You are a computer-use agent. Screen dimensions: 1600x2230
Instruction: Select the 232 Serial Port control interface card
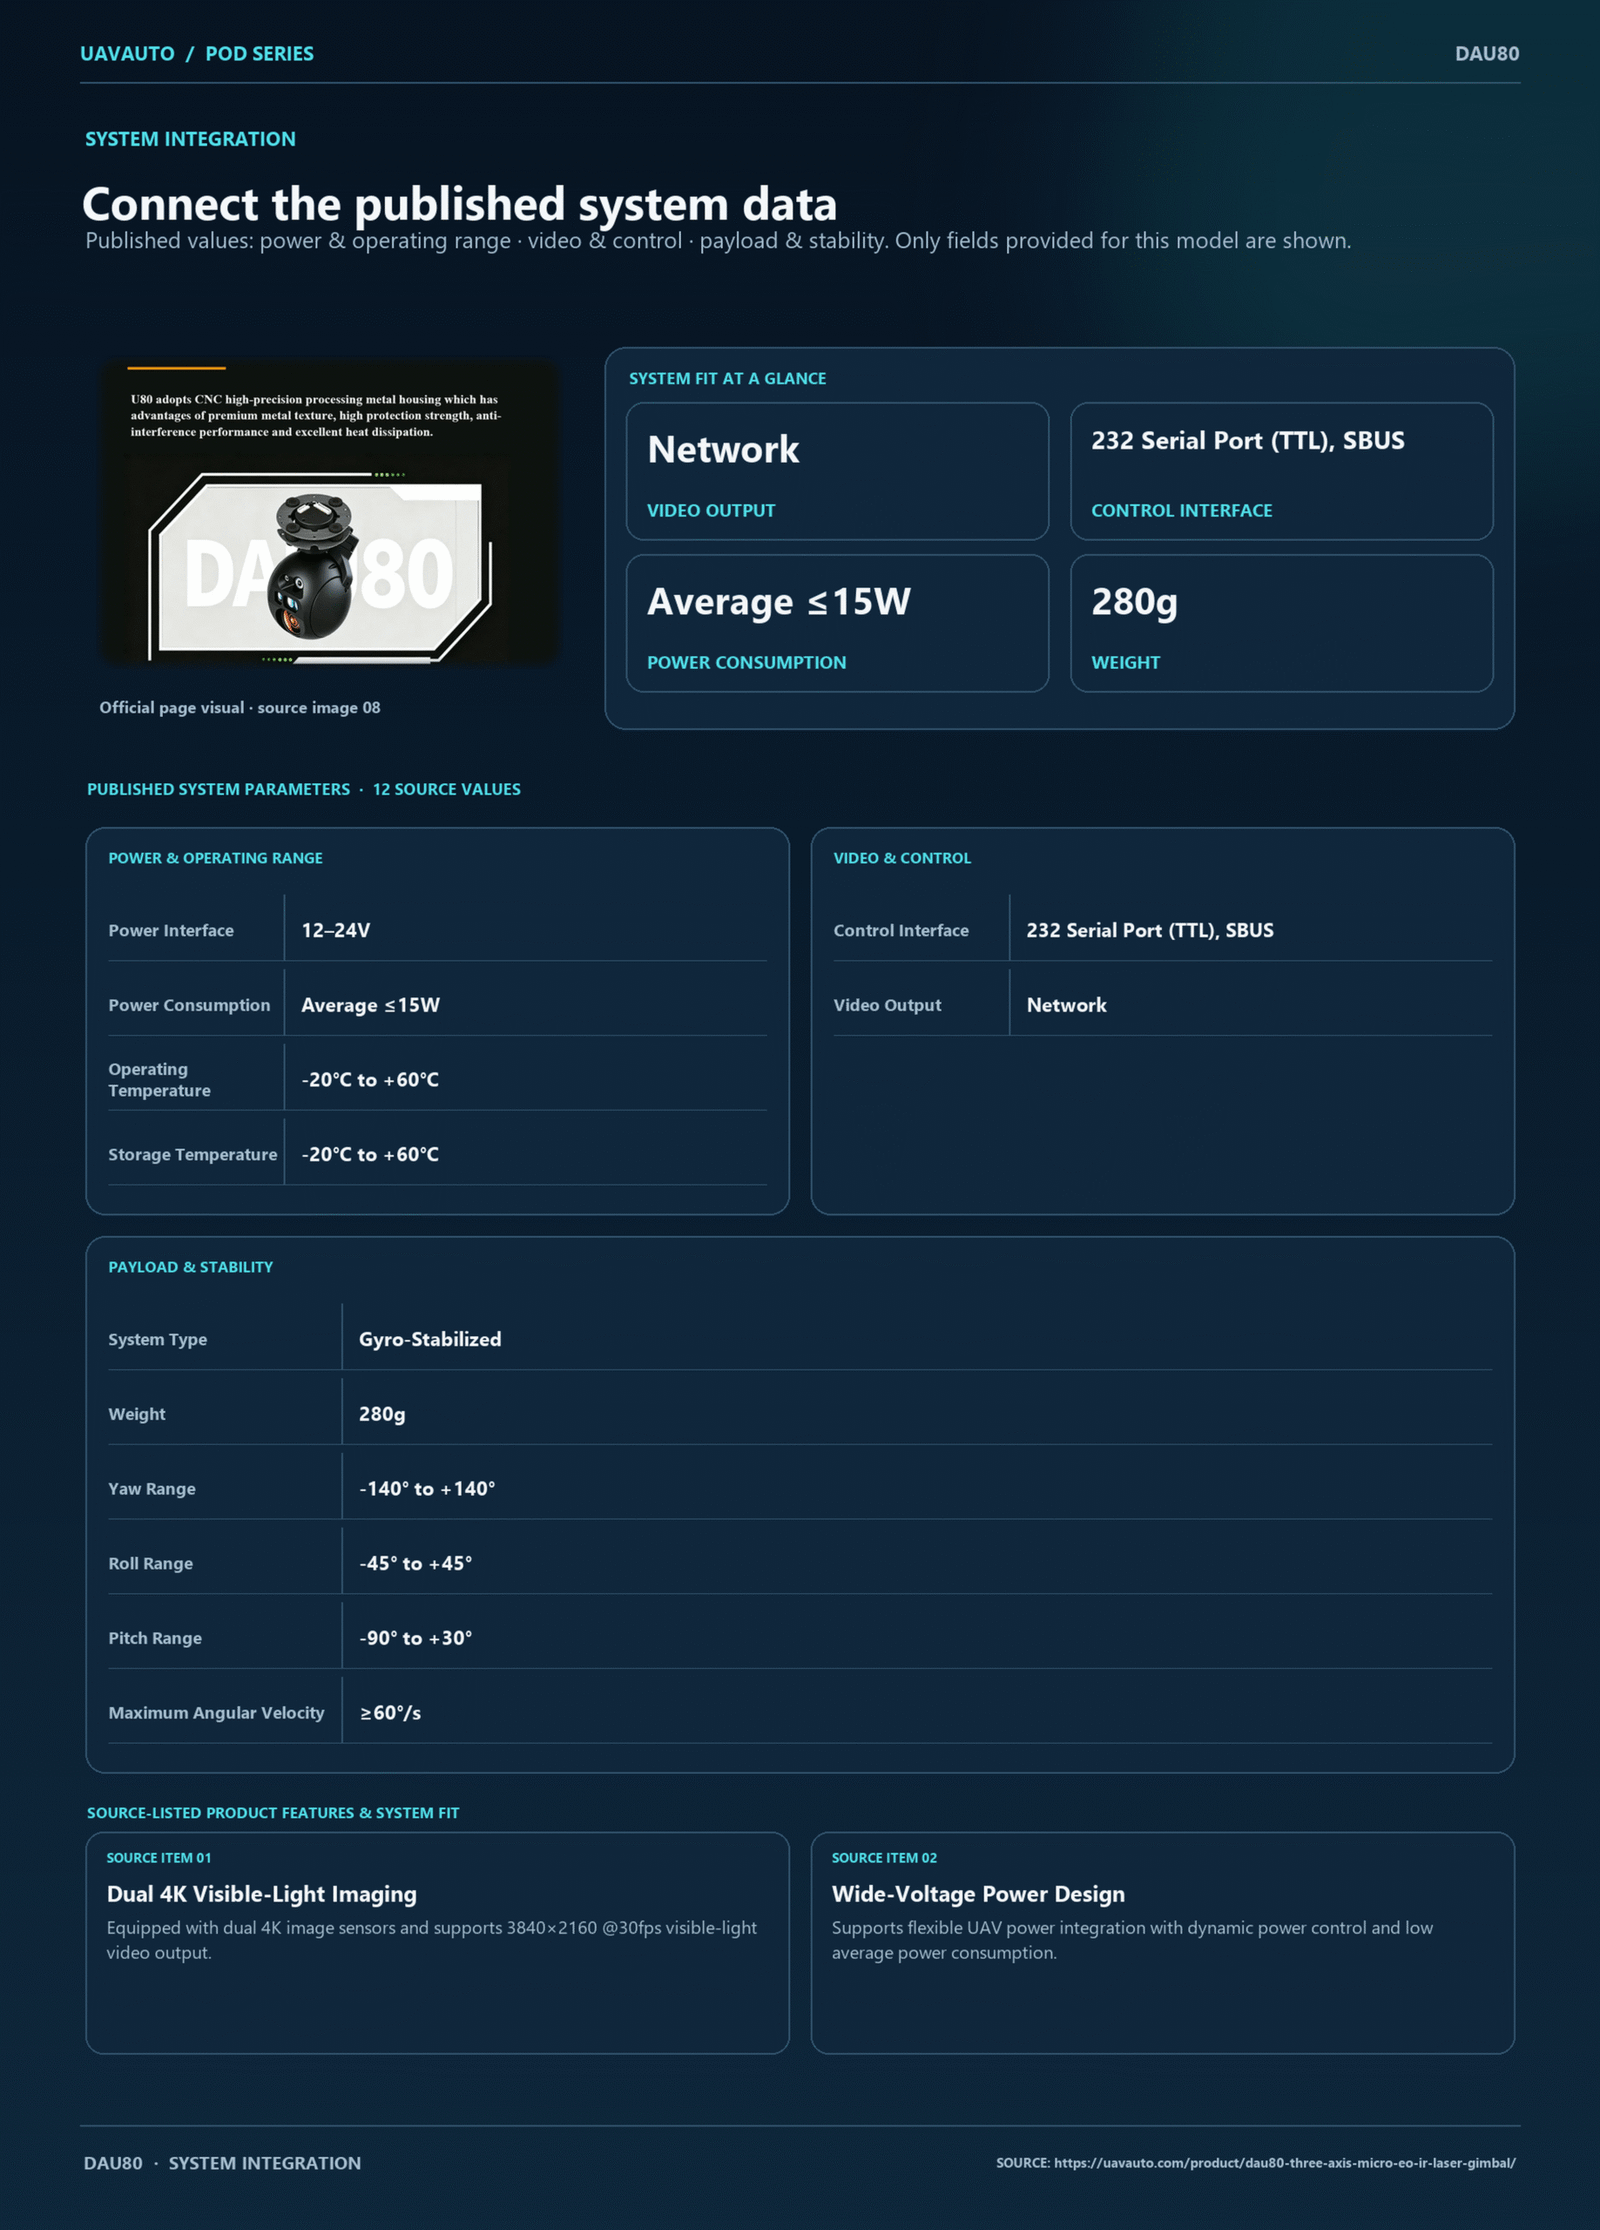(x=1281, y=472)
